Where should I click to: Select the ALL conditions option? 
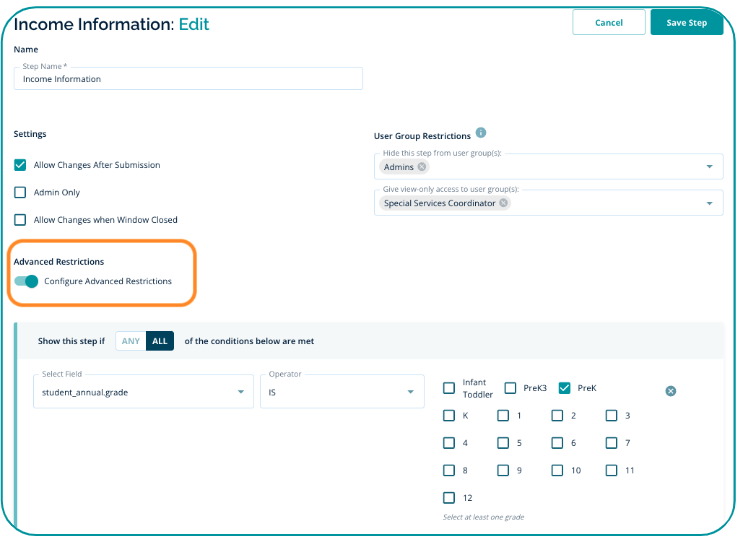[x=159, y=341]
